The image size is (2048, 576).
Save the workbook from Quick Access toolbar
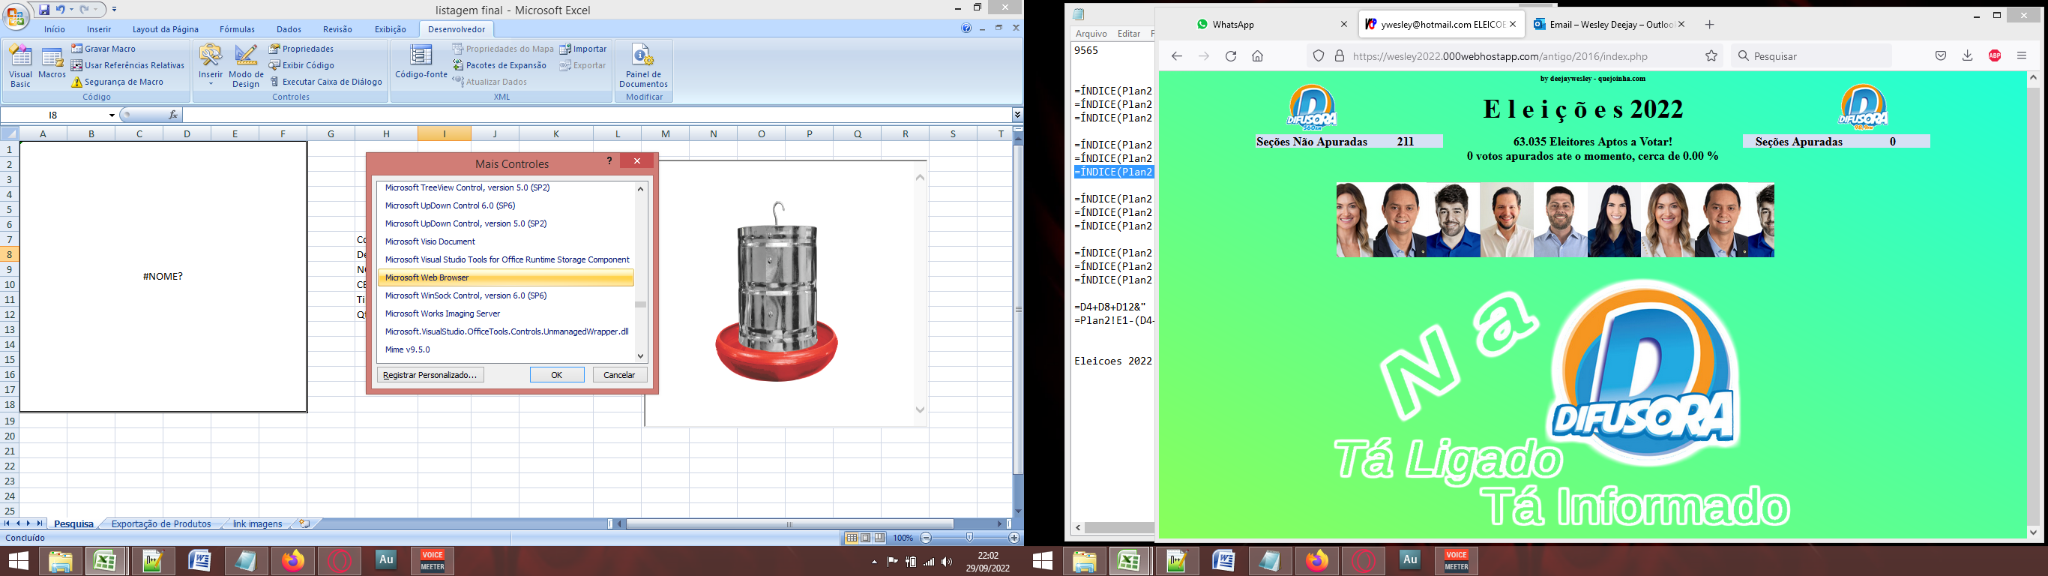point(44,9)
